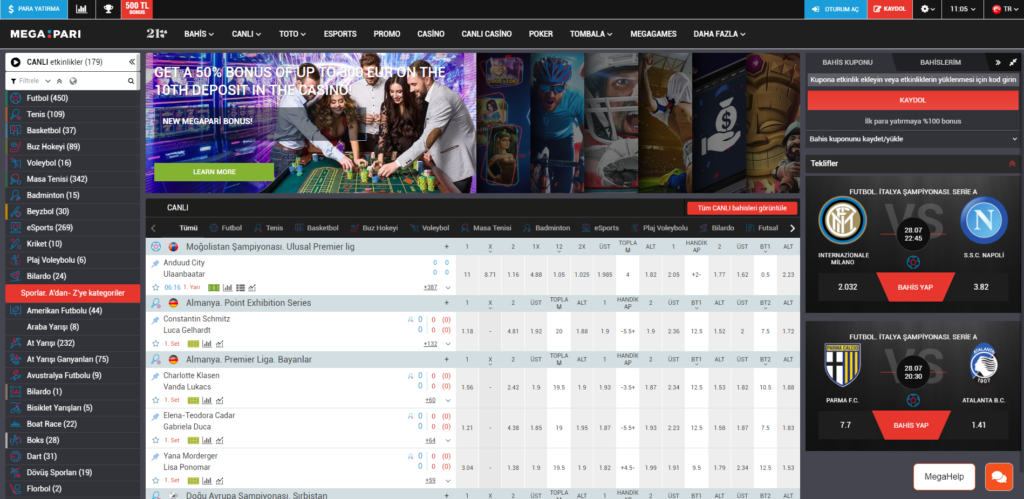This screenshot has width=1024, height=499.
Task: Open Dart (31) in sidebar
Action: click(72, 457)
